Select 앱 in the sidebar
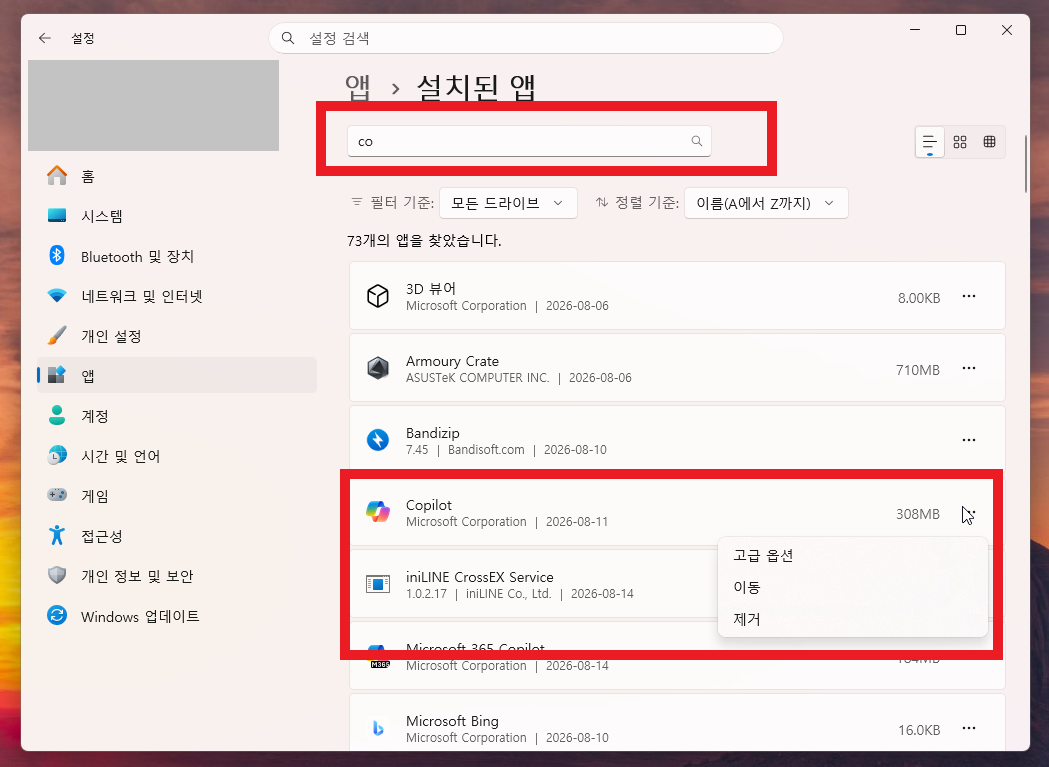 (x=177, y=375)
